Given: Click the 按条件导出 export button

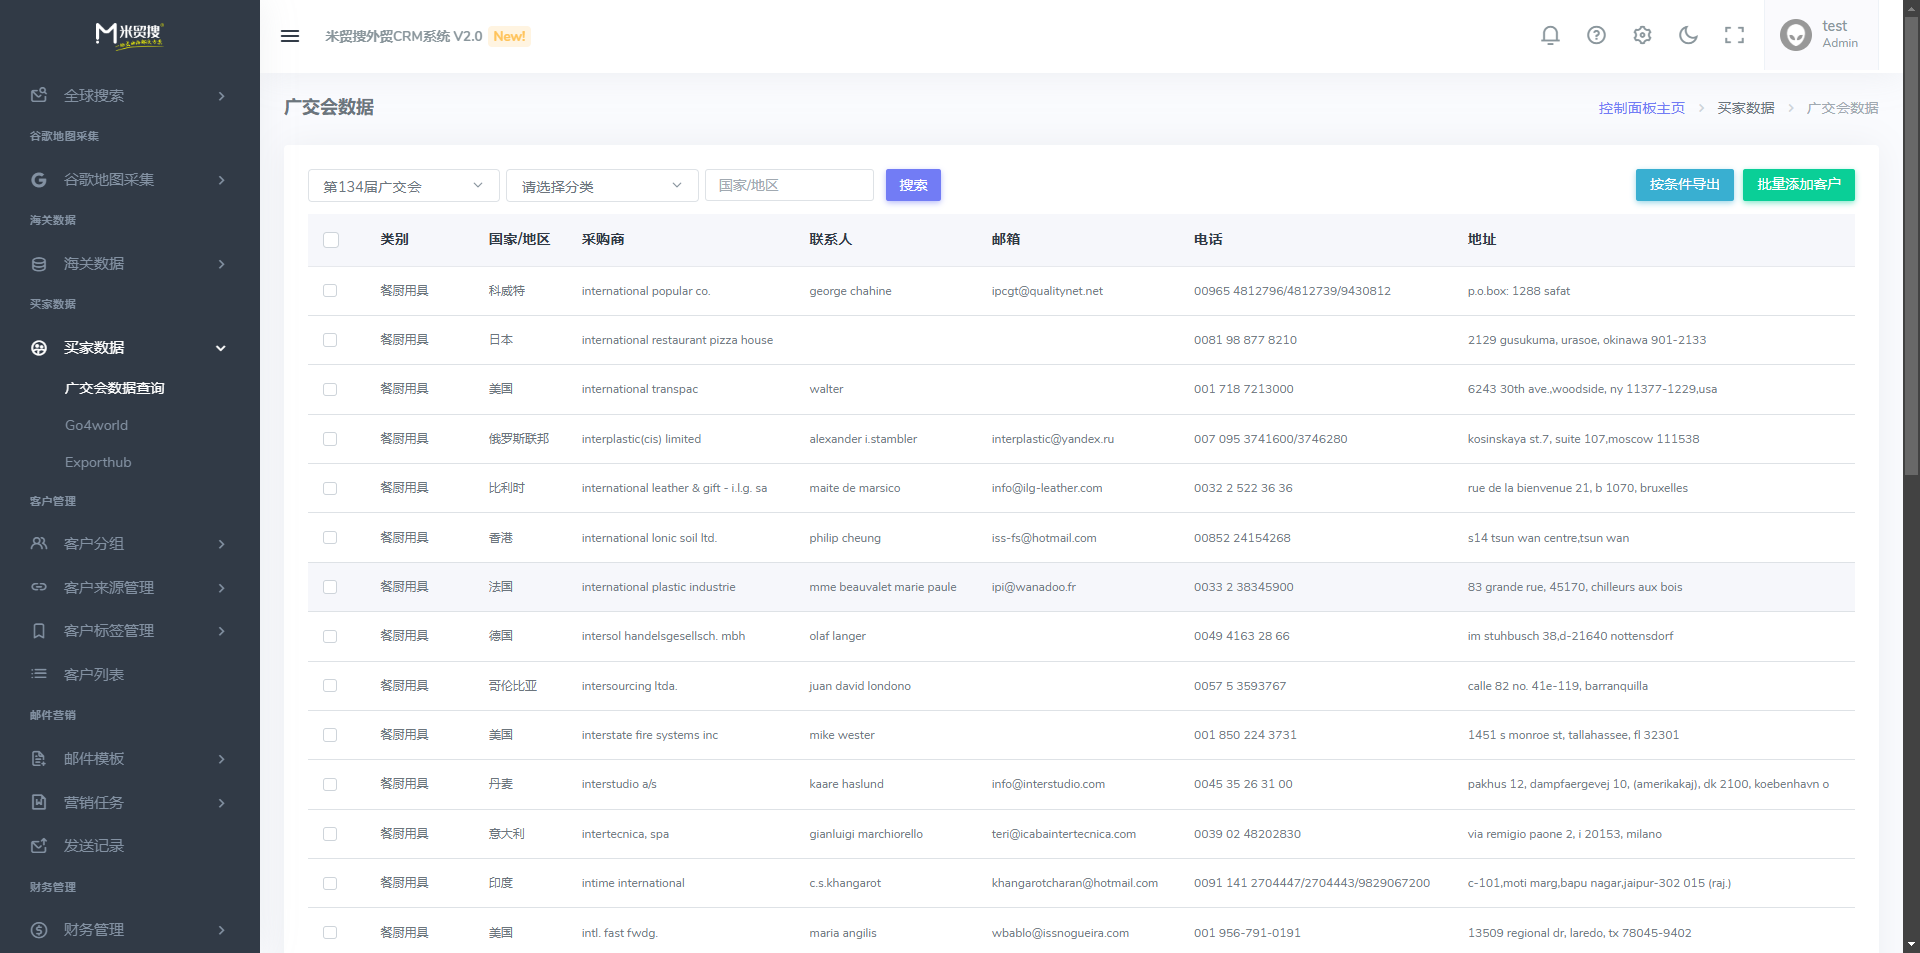Looking at the screenshot, I should pyautogui.click(x=1685, y=185).
